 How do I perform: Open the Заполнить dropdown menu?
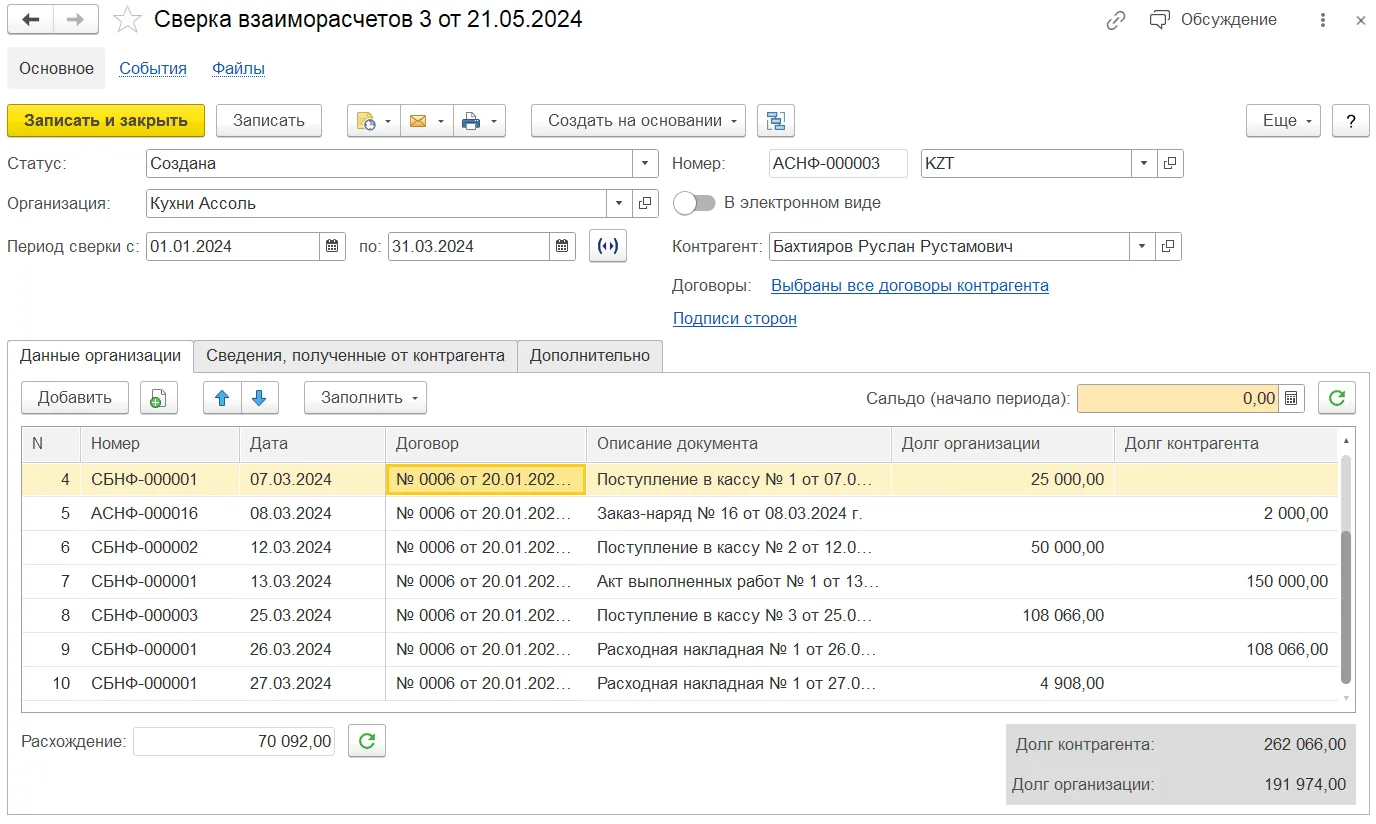(365, 398)
